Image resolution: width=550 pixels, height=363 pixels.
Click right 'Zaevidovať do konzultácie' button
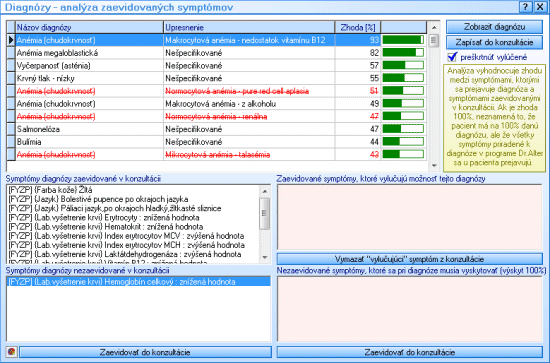410,352
